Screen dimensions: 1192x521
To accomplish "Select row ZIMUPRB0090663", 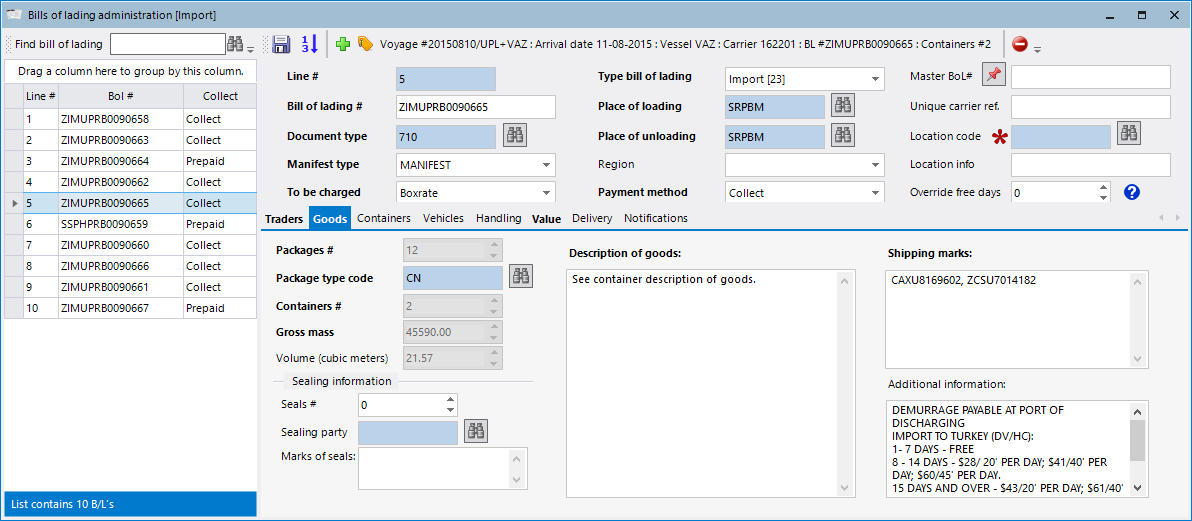I will (130, 140).
